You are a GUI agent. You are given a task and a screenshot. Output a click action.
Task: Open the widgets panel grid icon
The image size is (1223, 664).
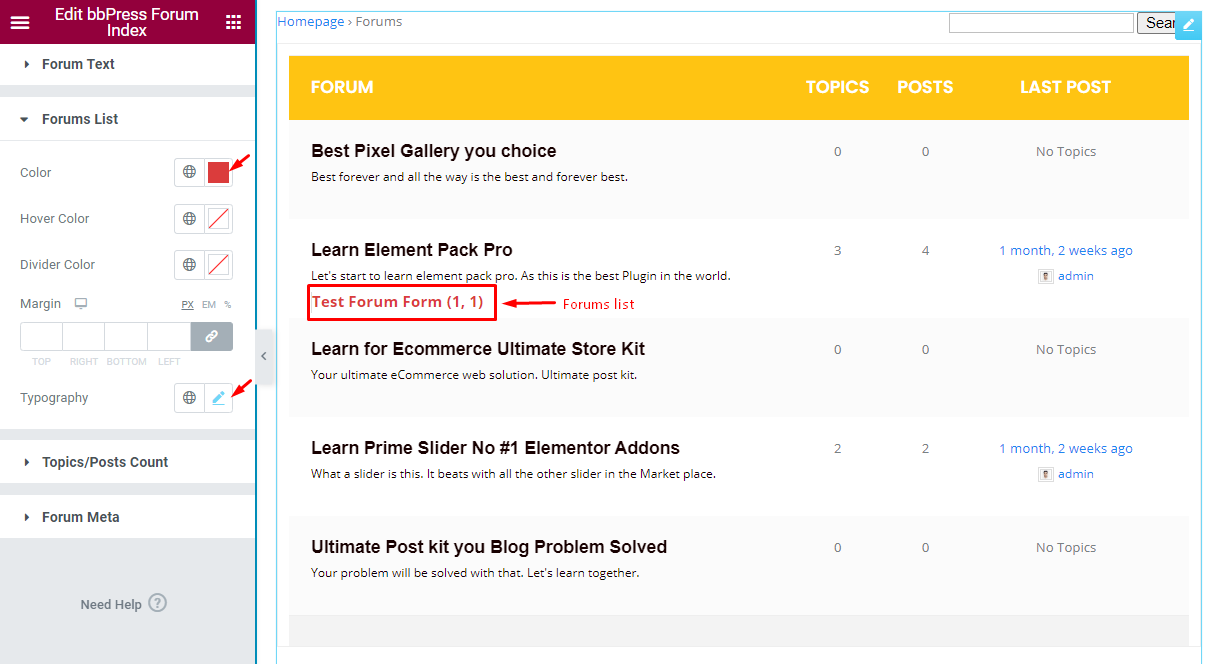pos(235,21)
